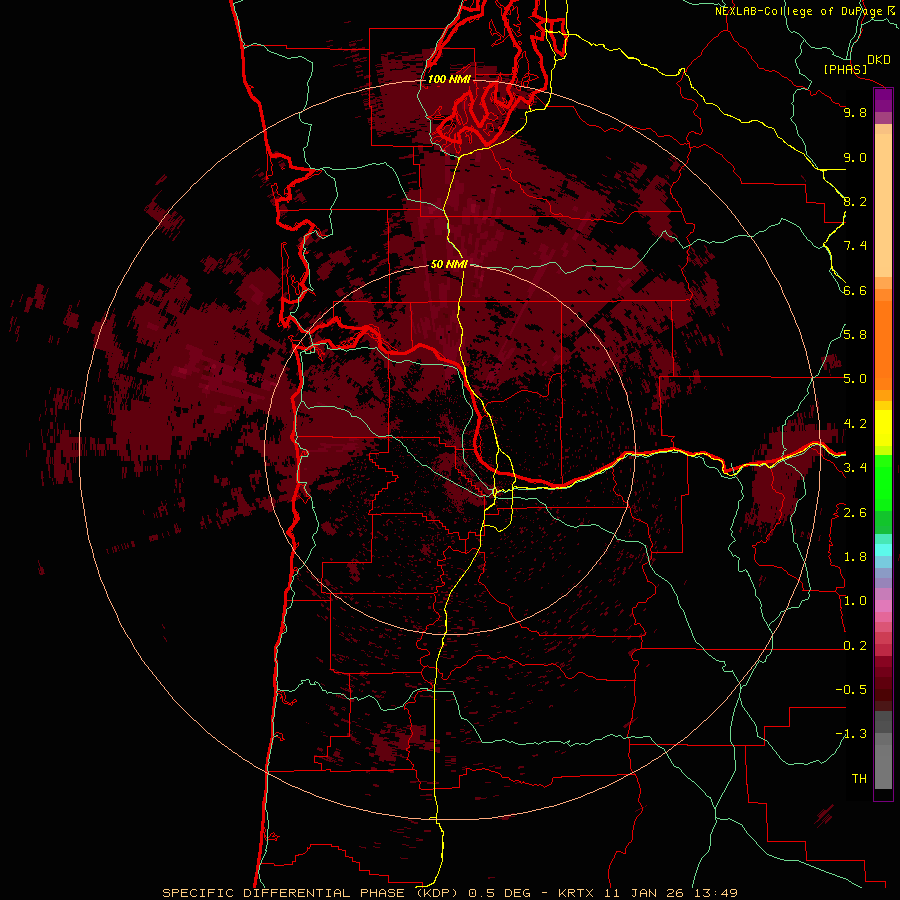This screenshot has height=900, width=900.
Task: Click the DKD label above the color scale
Action: [x=879, y=59]
